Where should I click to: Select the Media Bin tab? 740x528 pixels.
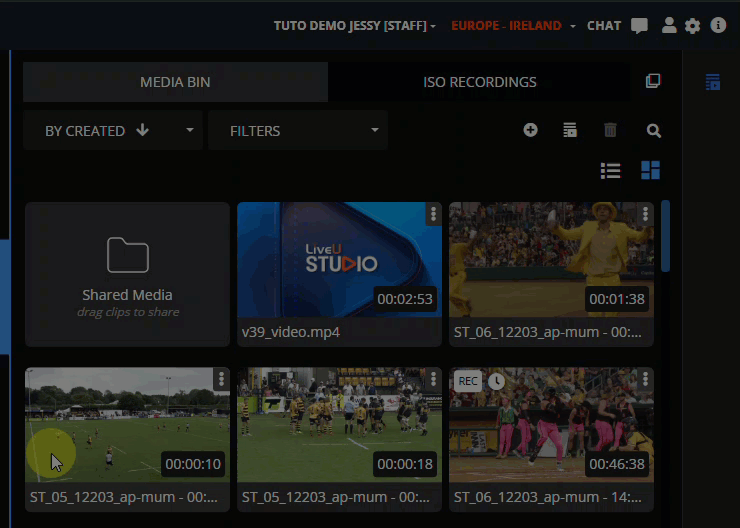(175, 82)
